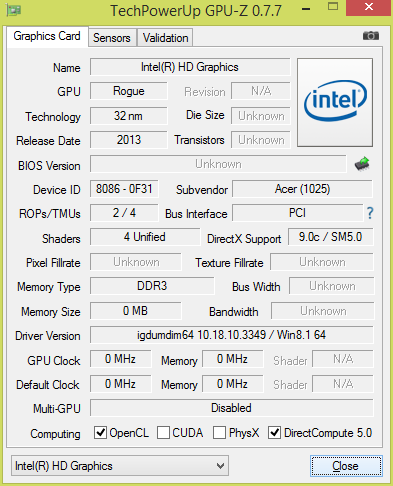Screen dimensions: 393x486
Task: Click the Pixel Fillrate Unknown field
Action: (136, 262)
